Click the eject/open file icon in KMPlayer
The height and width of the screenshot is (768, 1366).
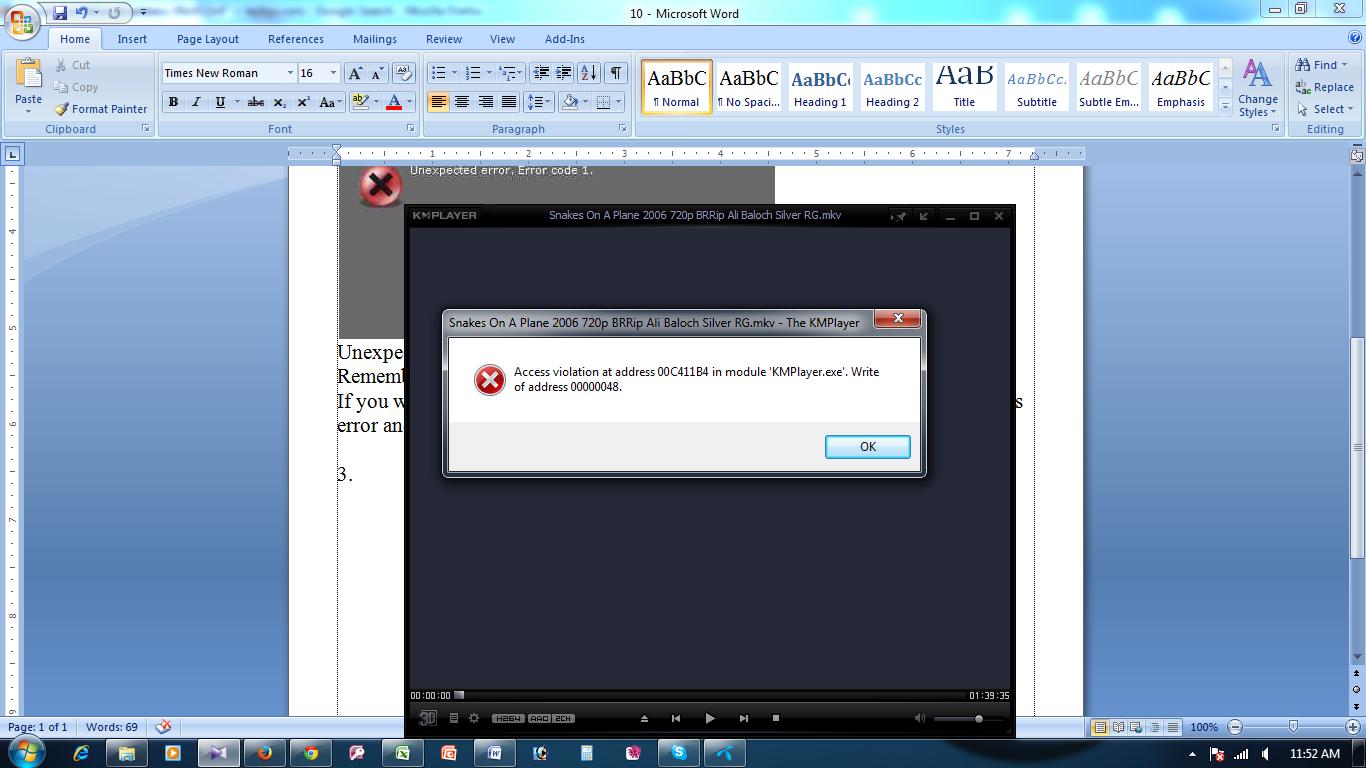tap(644, 718)
